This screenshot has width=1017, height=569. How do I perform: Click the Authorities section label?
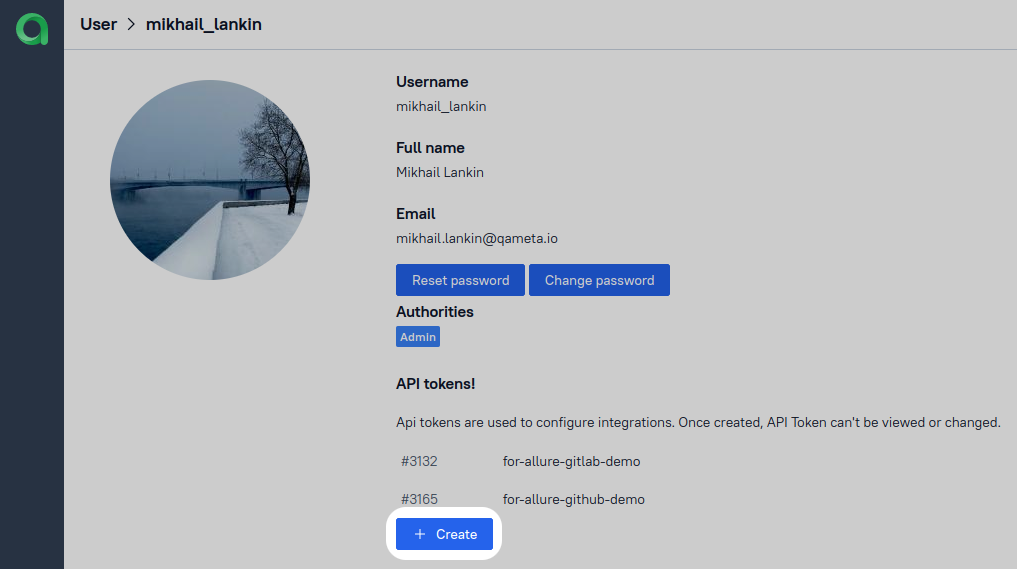tap(435, 312)
